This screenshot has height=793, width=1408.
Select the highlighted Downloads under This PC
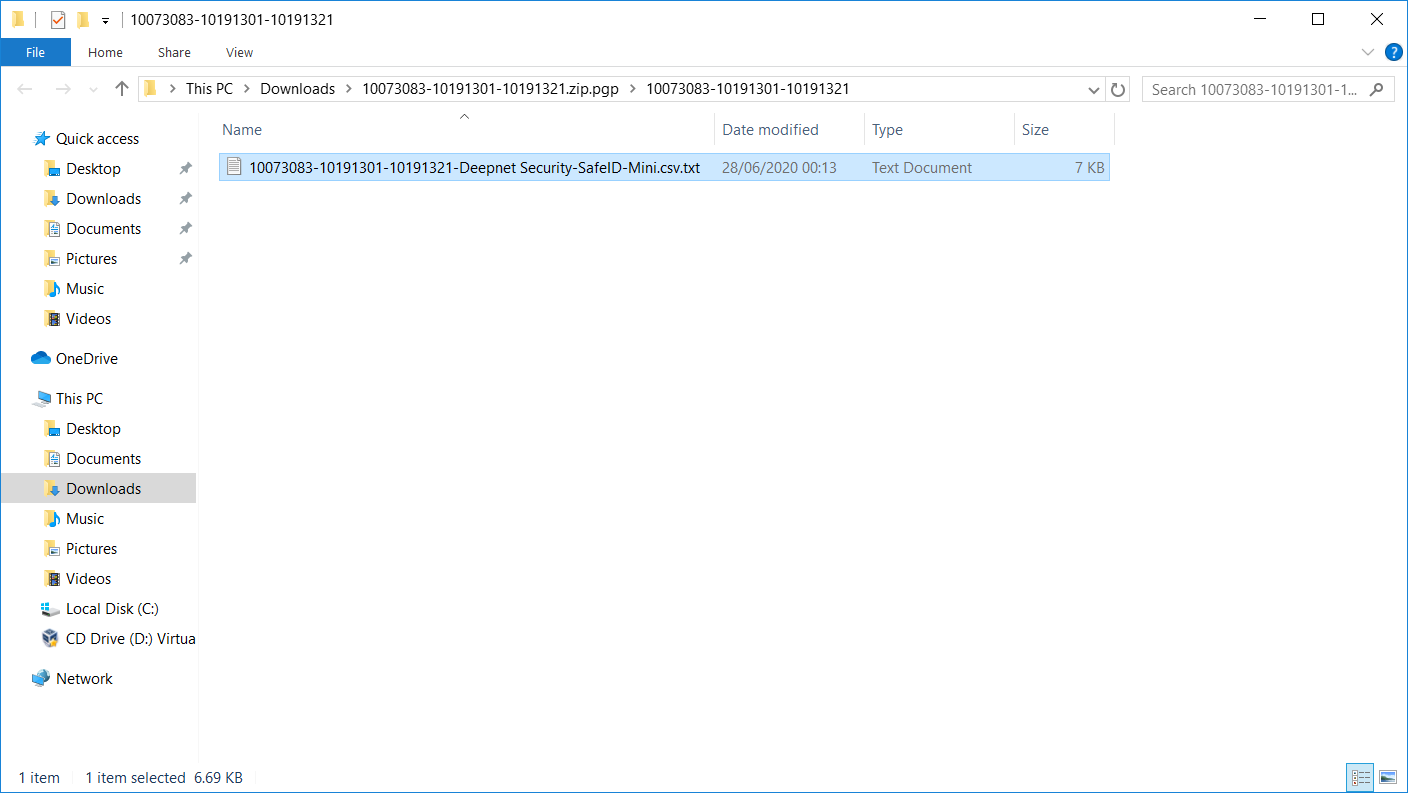98,488
